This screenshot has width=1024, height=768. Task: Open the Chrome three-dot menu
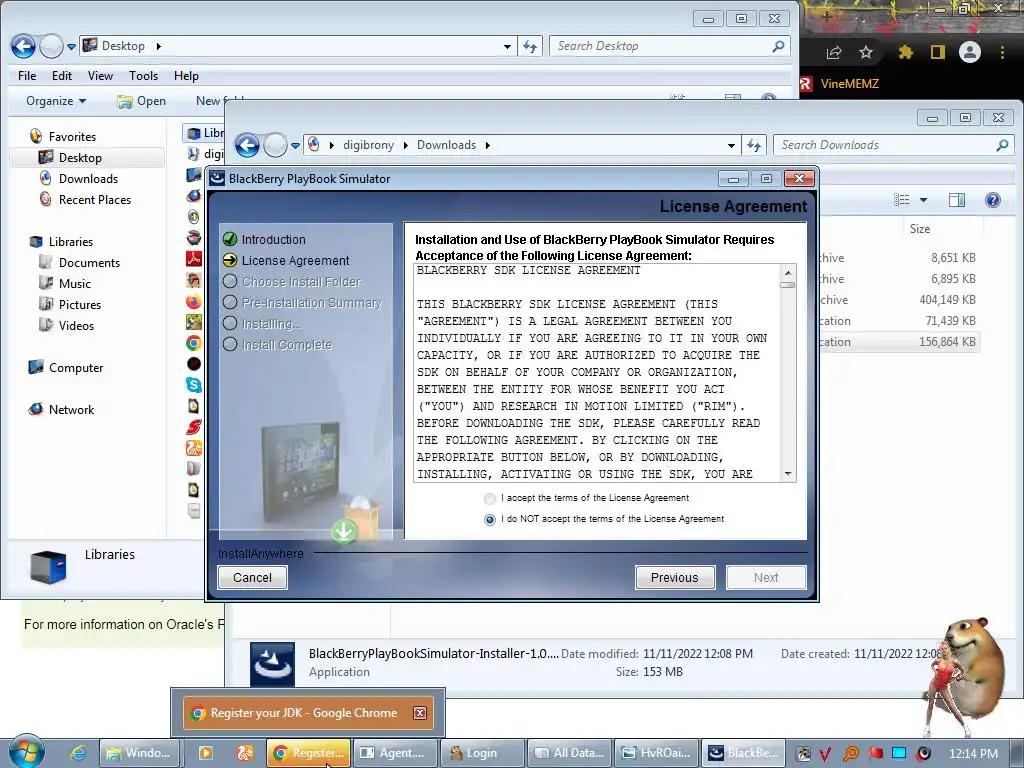point(1002,52)
